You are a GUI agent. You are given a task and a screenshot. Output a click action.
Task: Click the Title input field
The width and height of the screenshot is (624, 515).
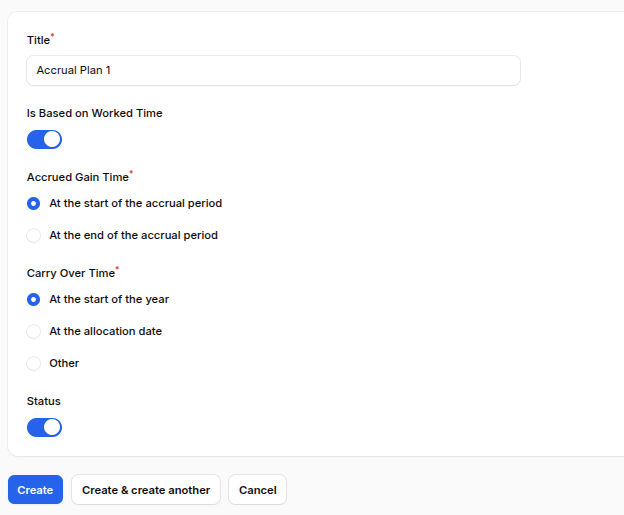(273, 71)
